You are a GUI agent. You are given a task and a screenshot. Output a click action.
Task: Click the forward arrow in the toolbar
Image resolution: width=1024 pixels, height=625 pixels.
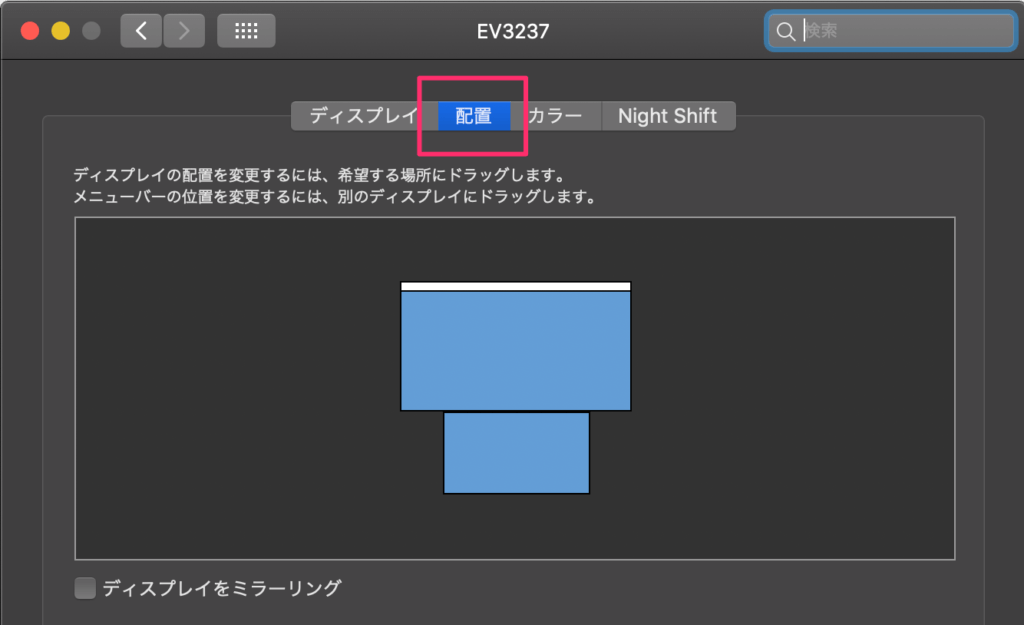click(183, 31)
